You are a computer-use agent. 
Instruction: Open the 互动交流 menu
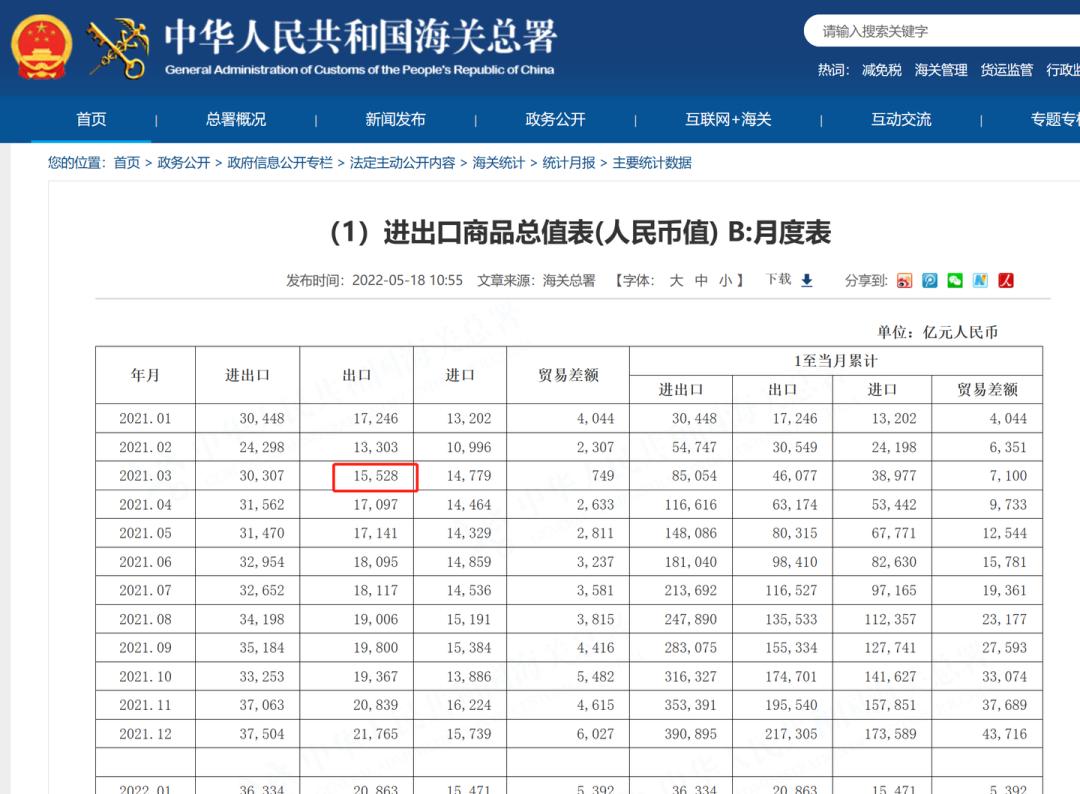tap(899, 118)
